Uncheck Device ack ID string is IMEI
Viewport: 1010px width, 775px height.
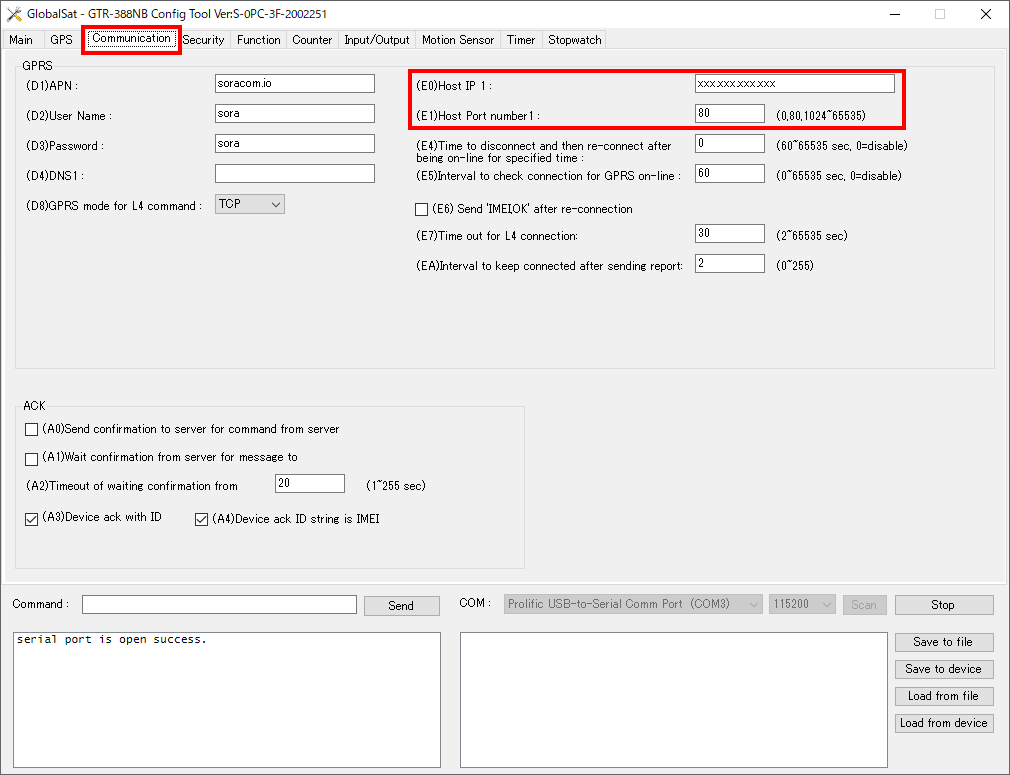(201, 519)
